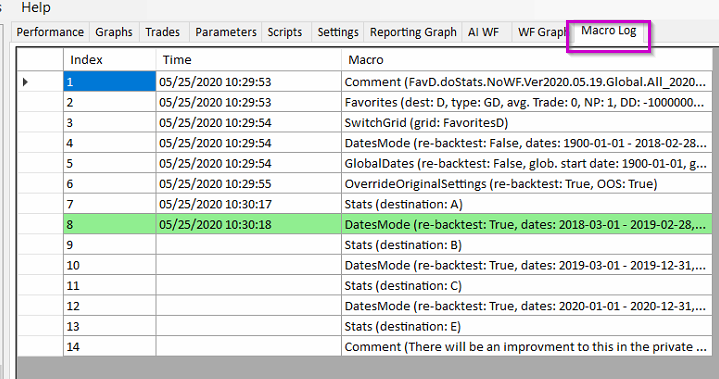The image size is (719, 379).
Task: Open the Scripts tab
Action: tap(285, 32)
